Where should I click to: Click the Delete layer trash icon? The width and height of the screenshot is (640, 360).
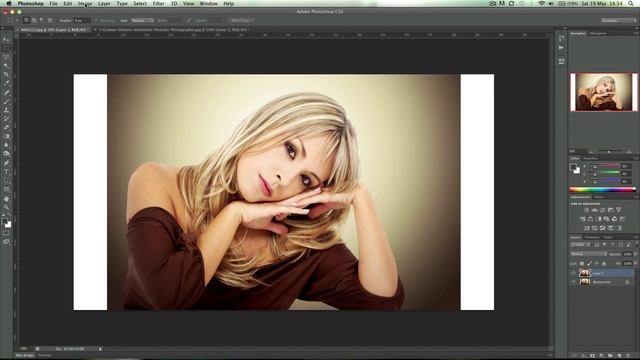[x=628, y=356]
